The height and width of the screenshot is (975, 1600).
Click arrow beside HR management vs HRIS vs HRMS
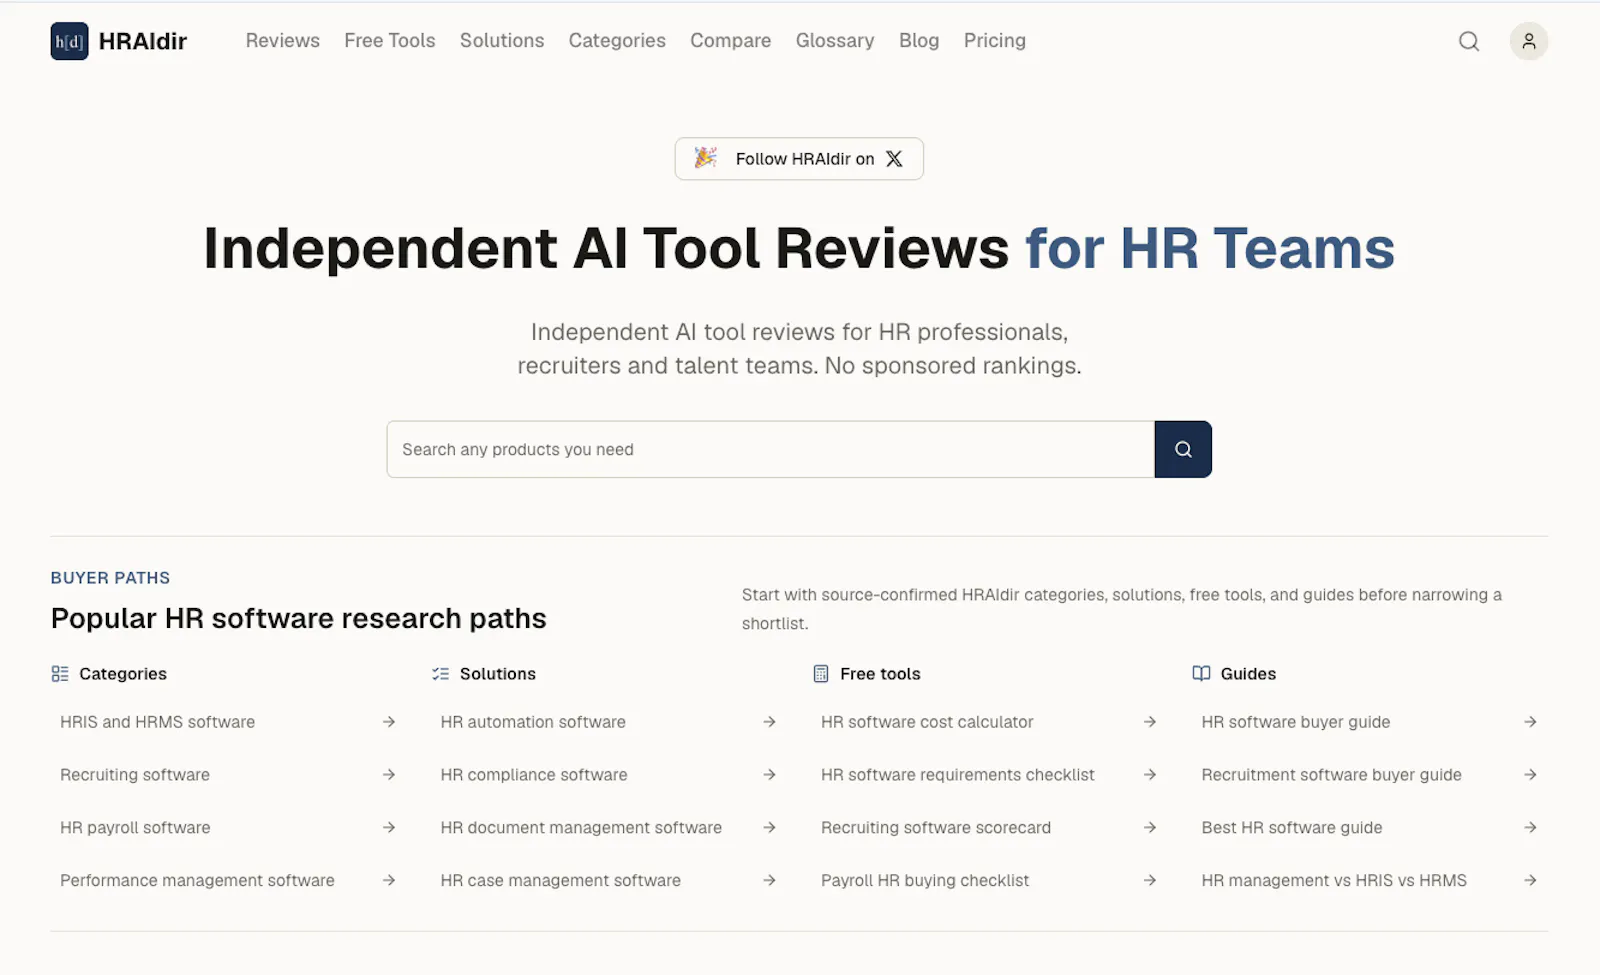click(1530, 881)
